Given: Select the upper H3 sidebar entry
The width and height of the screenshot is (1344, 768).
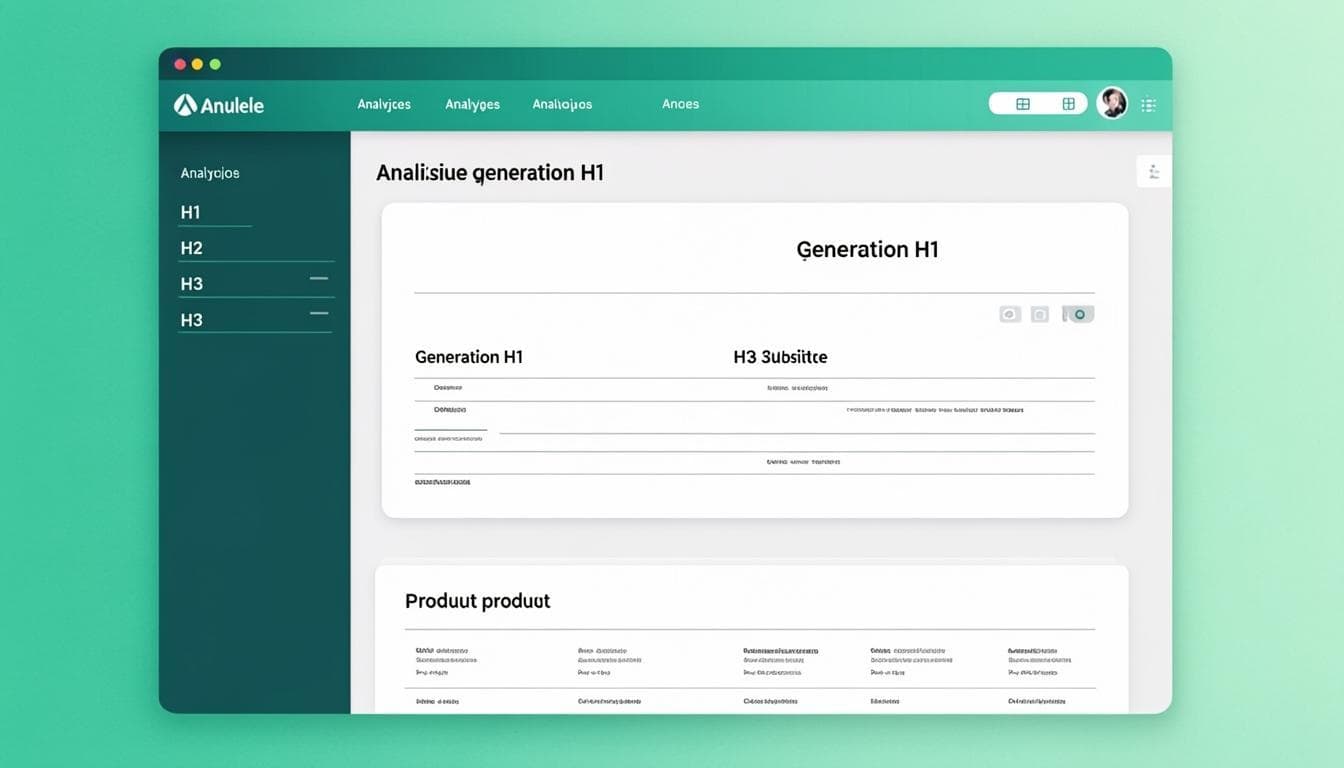Looking at the screenshot, I should [191, 284].
